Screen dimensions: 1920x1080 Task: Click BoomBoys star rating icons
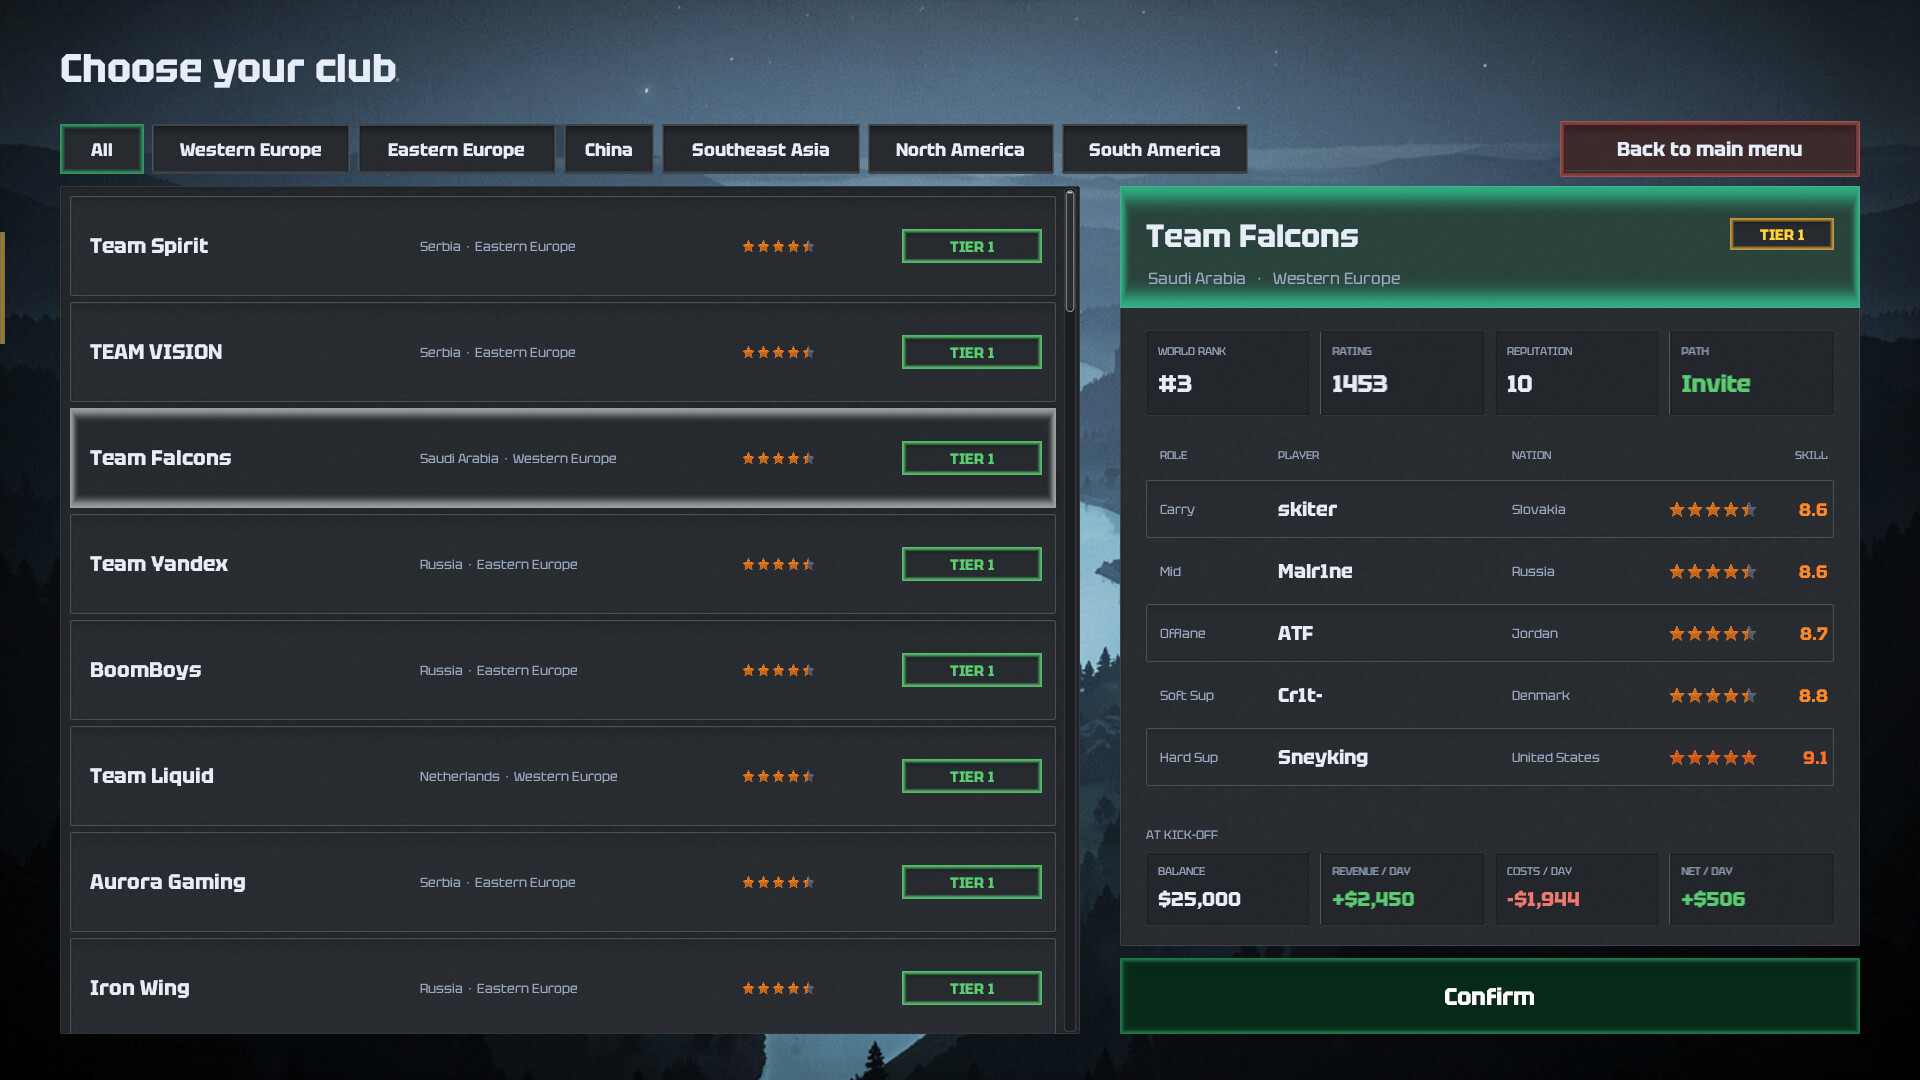(x=778, y=670)
